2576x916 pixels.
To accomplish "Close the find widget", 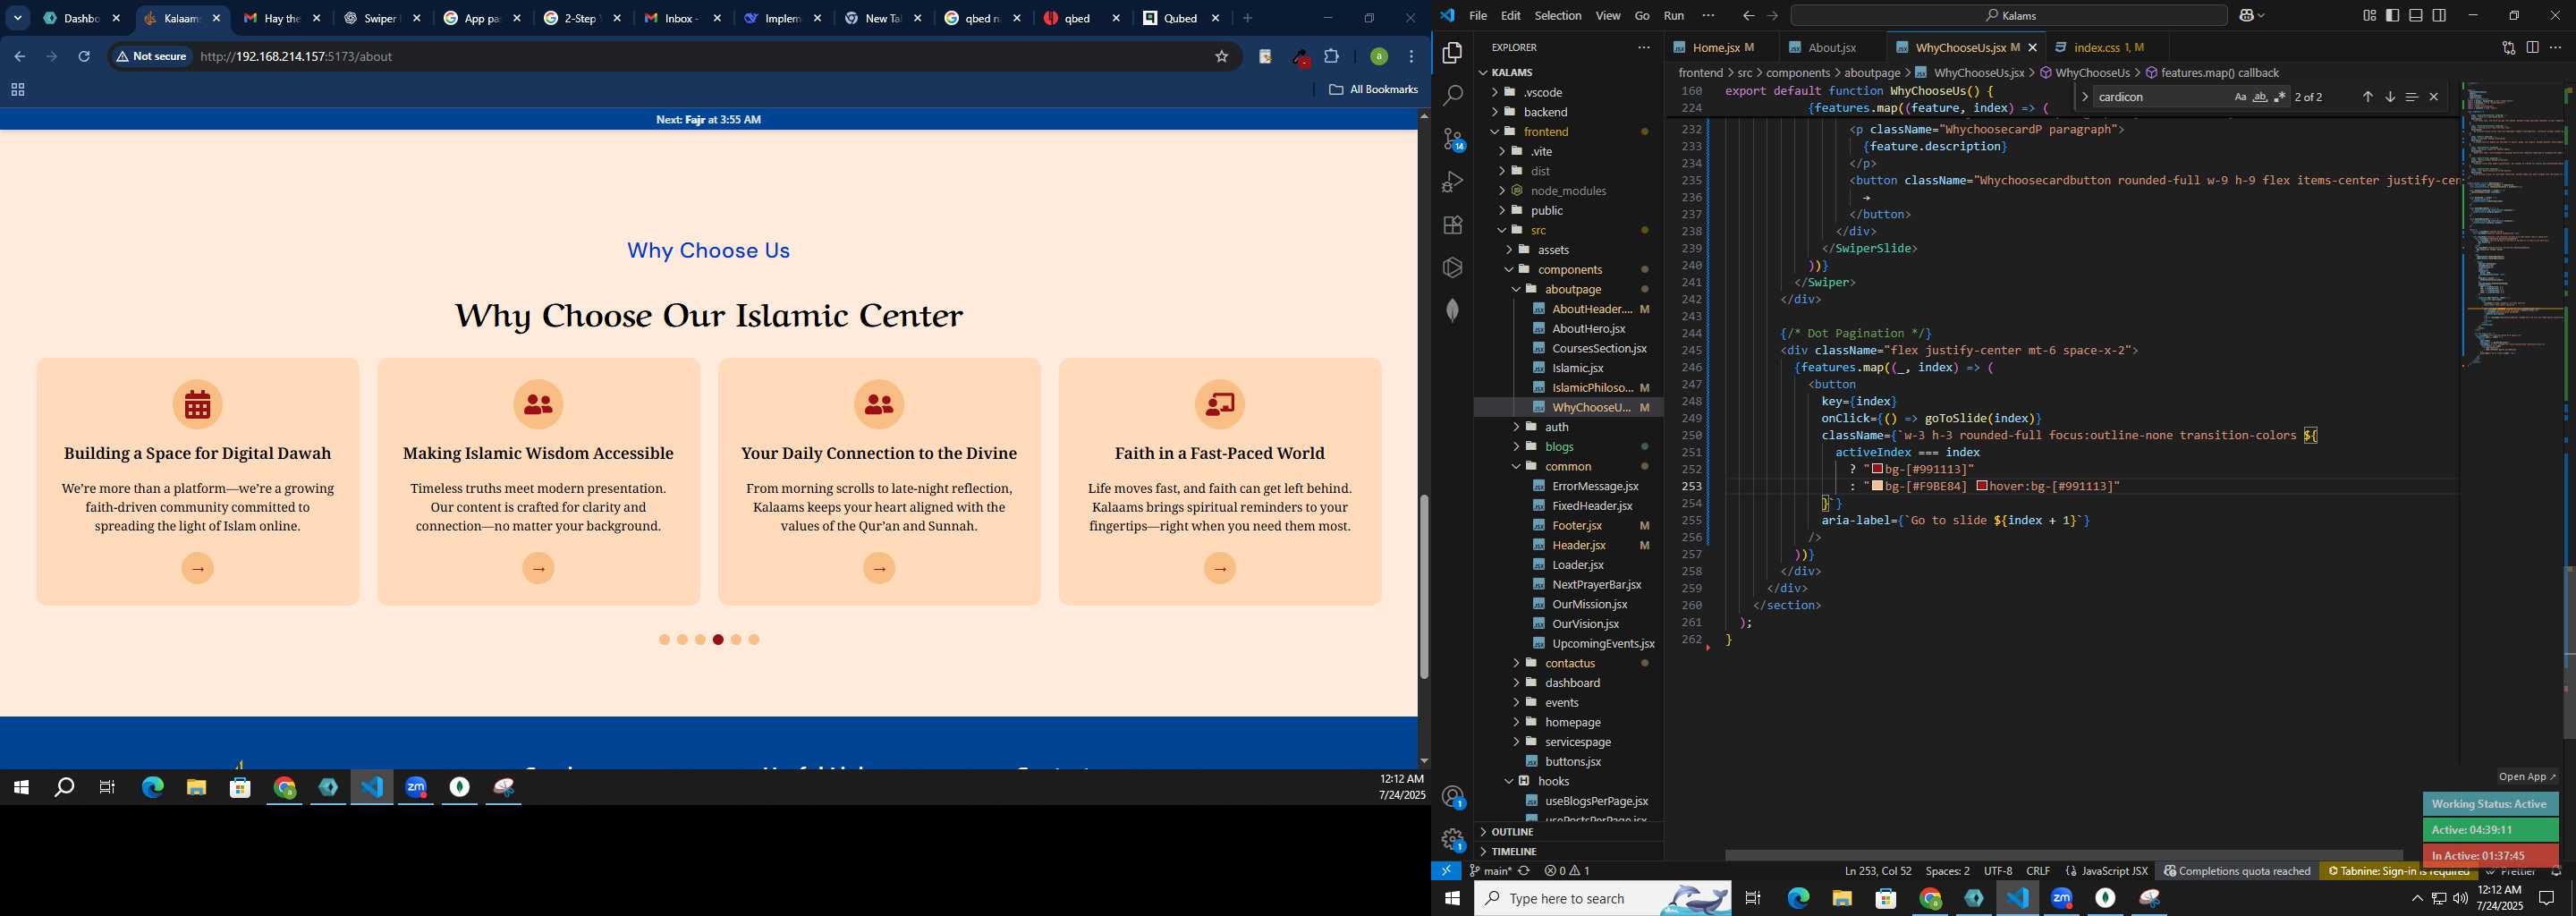I will pos(2434,97).
